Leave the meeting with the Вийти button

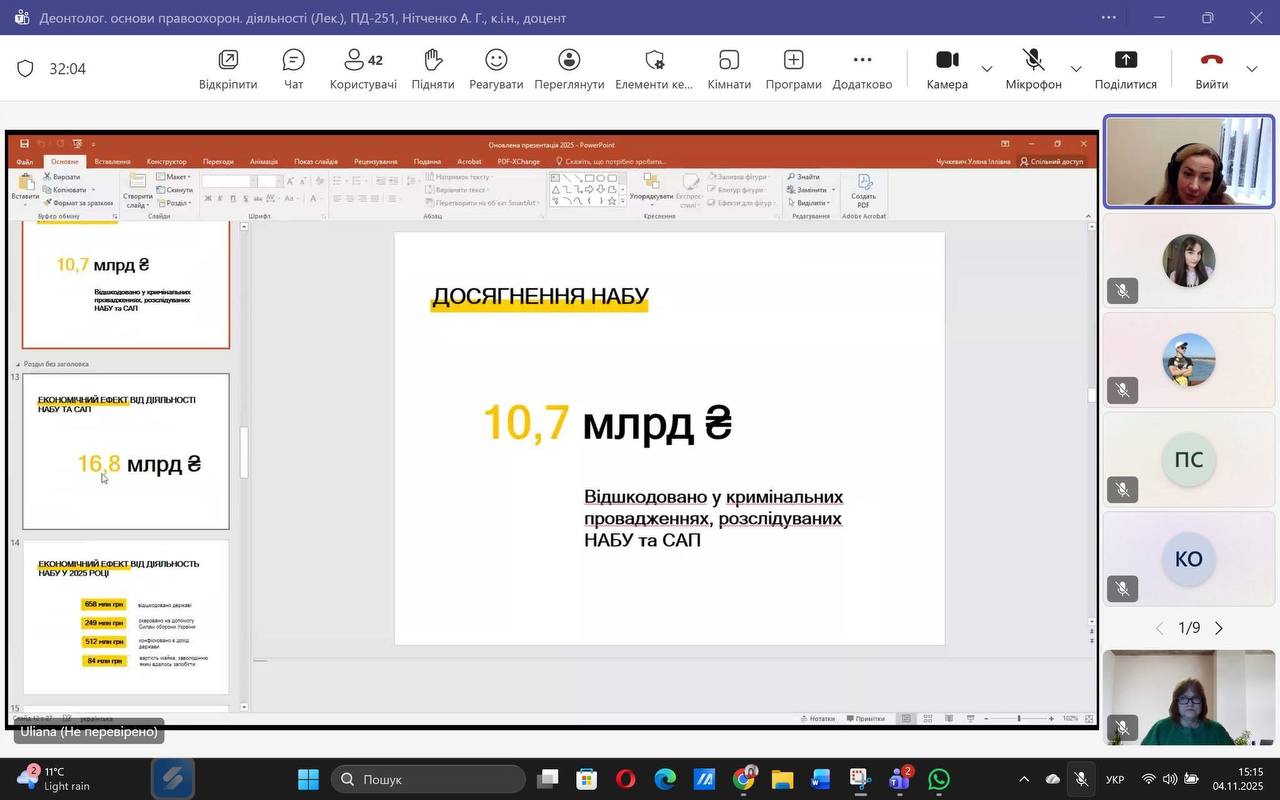tap(1211, 68)
